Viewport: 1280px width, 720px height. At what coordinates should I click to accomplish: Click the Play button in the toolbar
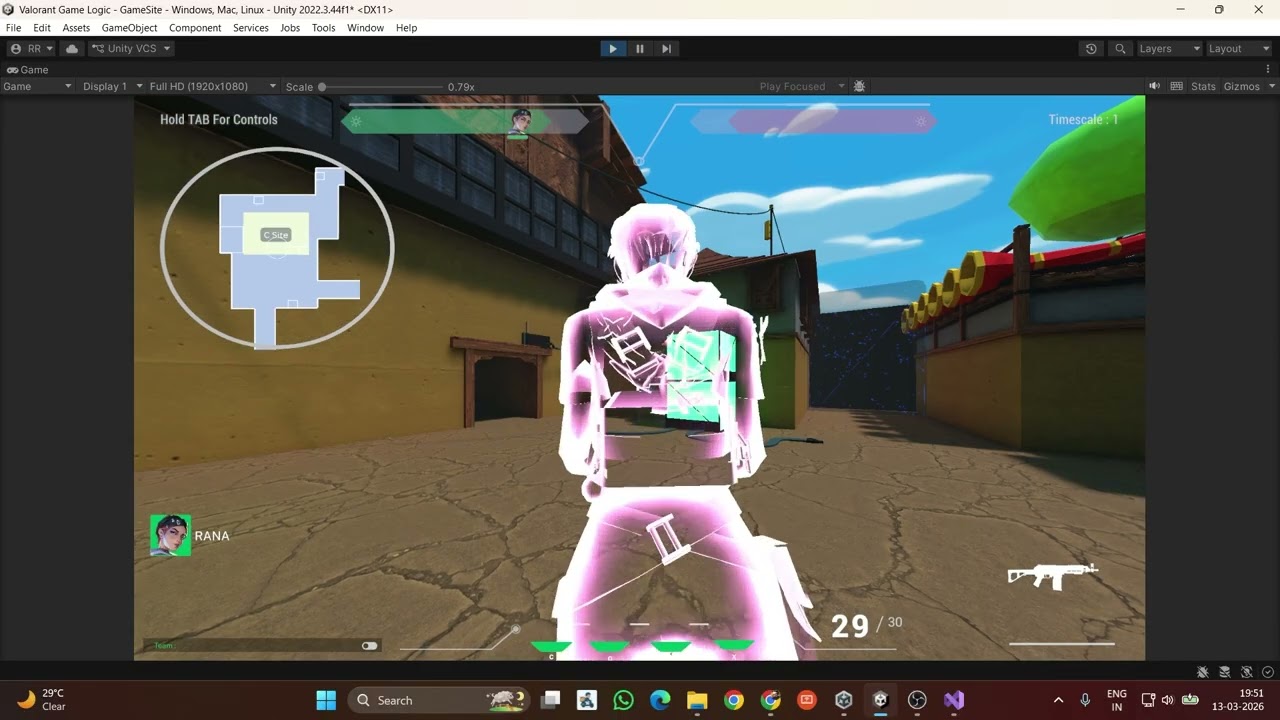coord(613,48)
